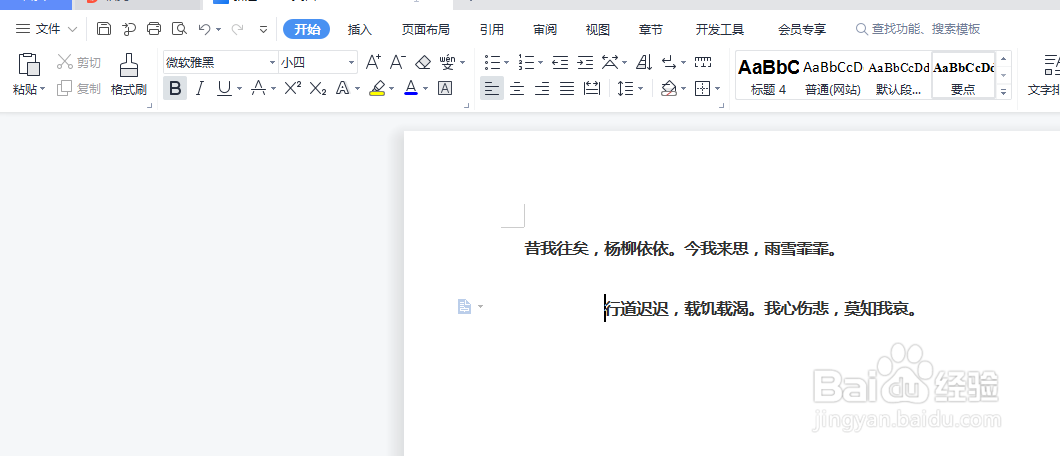Toggle Underline formatting
This screenshot has height=456, width=1060.
pos(224,88)
